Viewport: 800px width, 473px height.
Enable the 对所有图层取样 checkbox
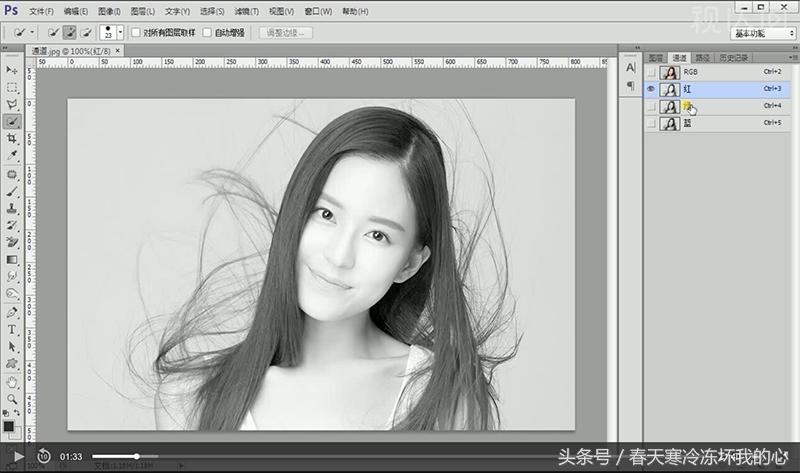coord(137,32)
